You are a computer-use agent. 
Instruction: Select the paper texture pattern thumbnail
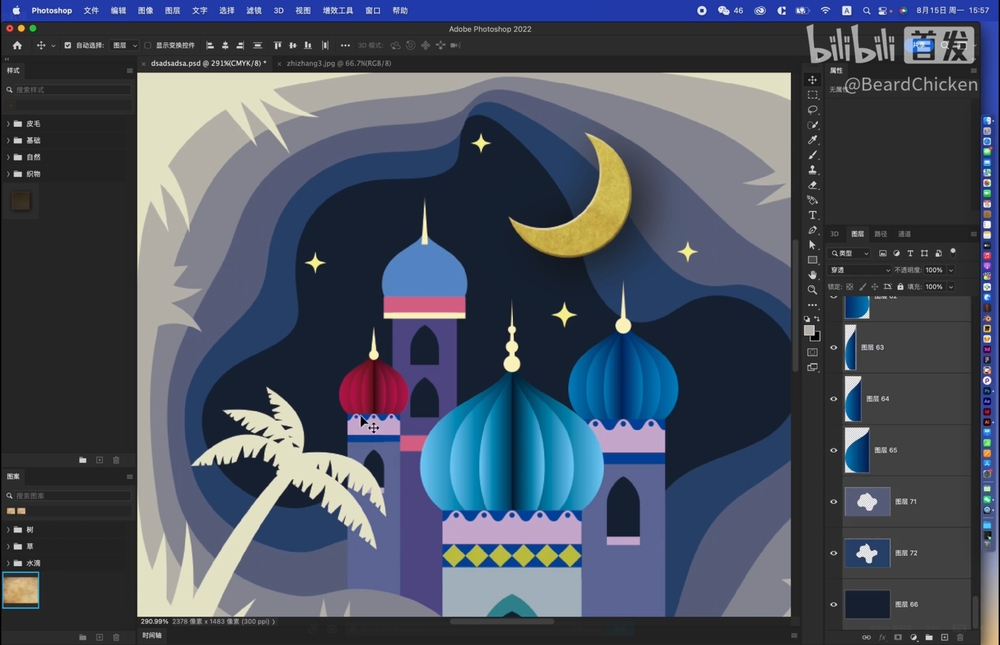click(21, 589)
